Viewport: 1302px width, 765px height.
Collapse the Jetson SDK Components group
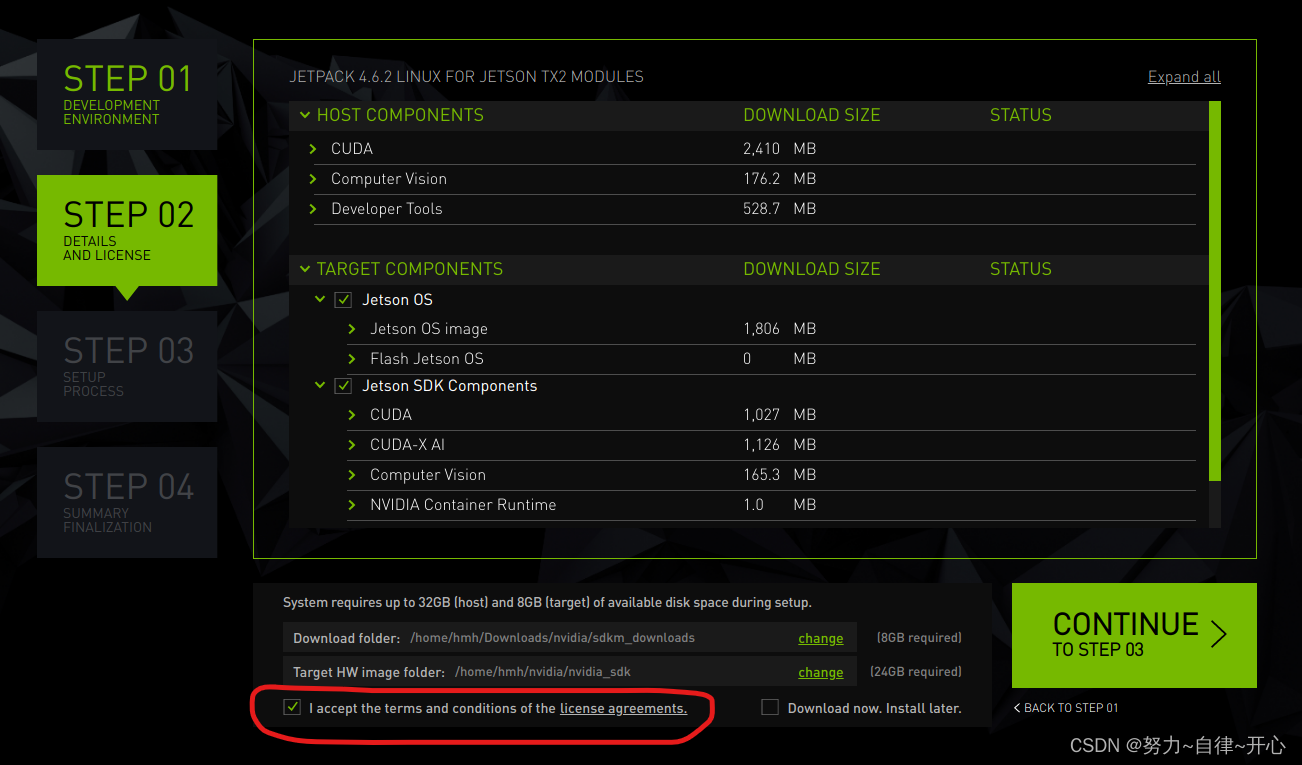[x=320, y=385]
